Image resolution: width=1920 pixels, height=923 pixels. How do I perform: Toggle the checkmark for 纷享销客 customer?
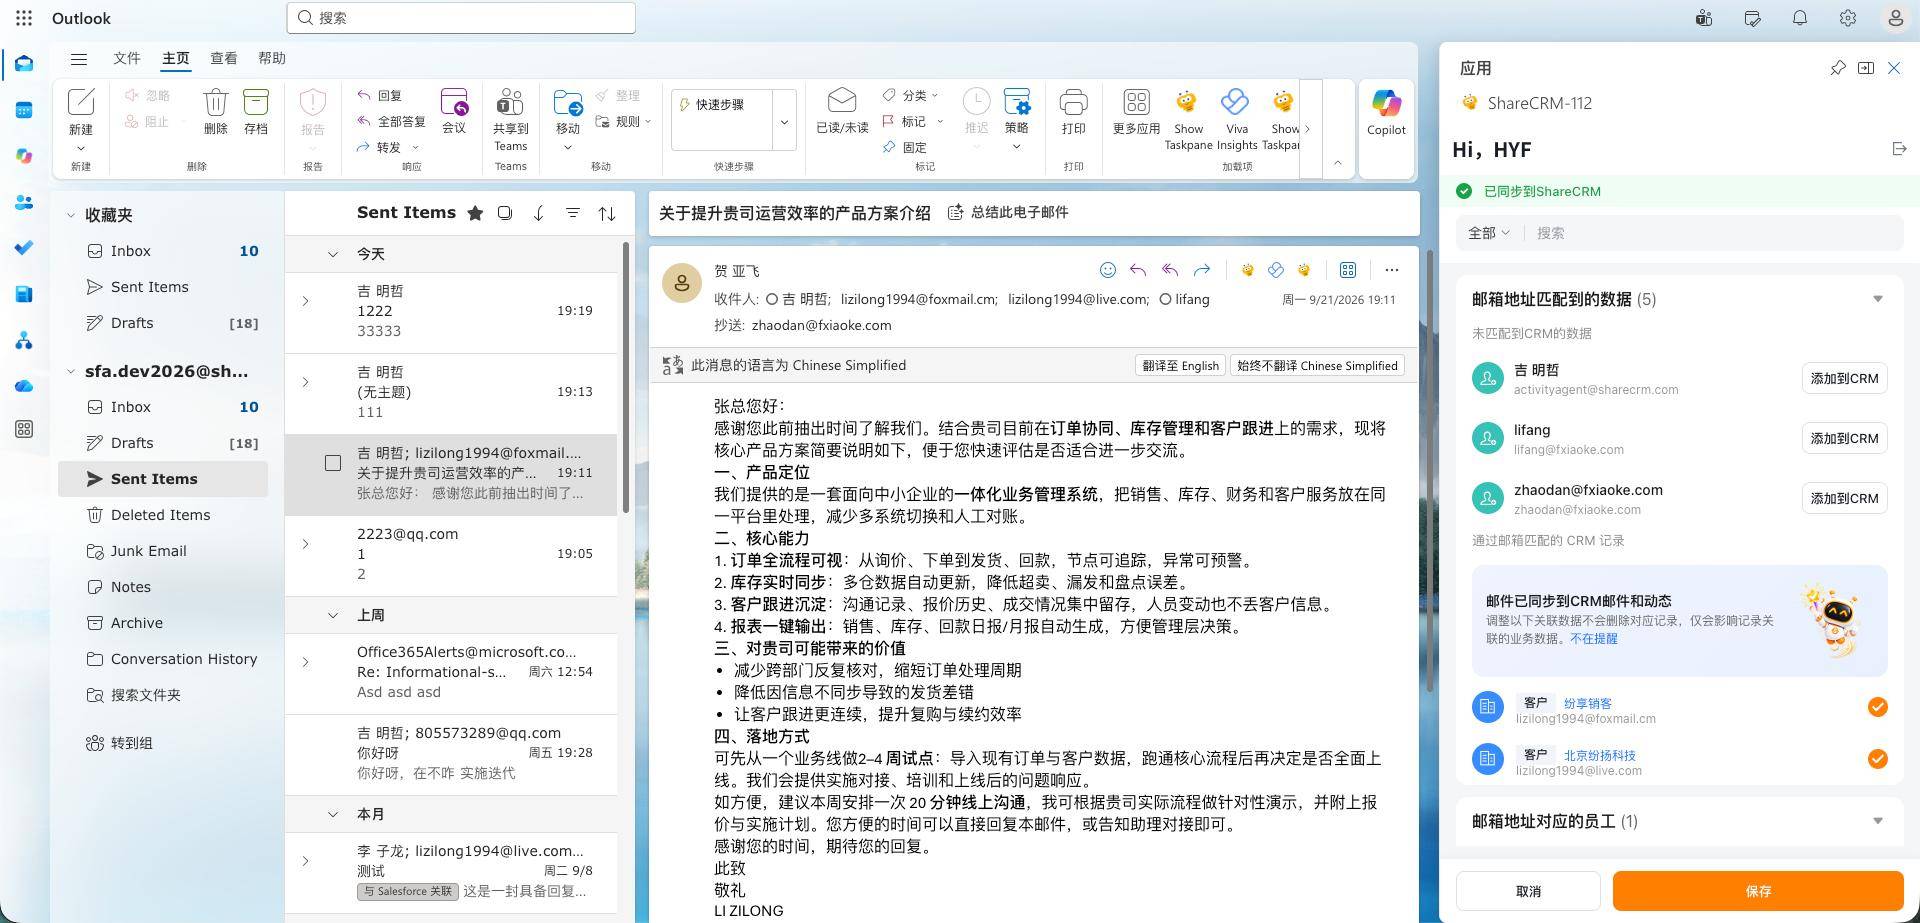(1877, 707)
